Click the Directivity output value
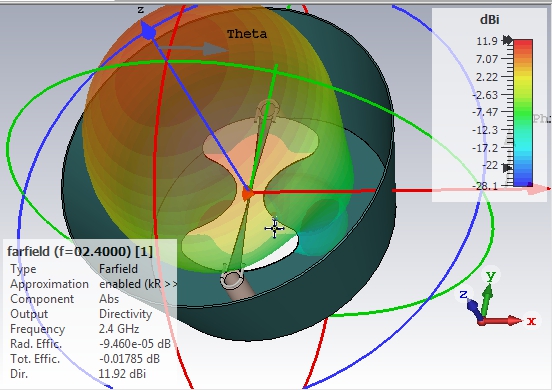552x390 pixels. (126, 314)
